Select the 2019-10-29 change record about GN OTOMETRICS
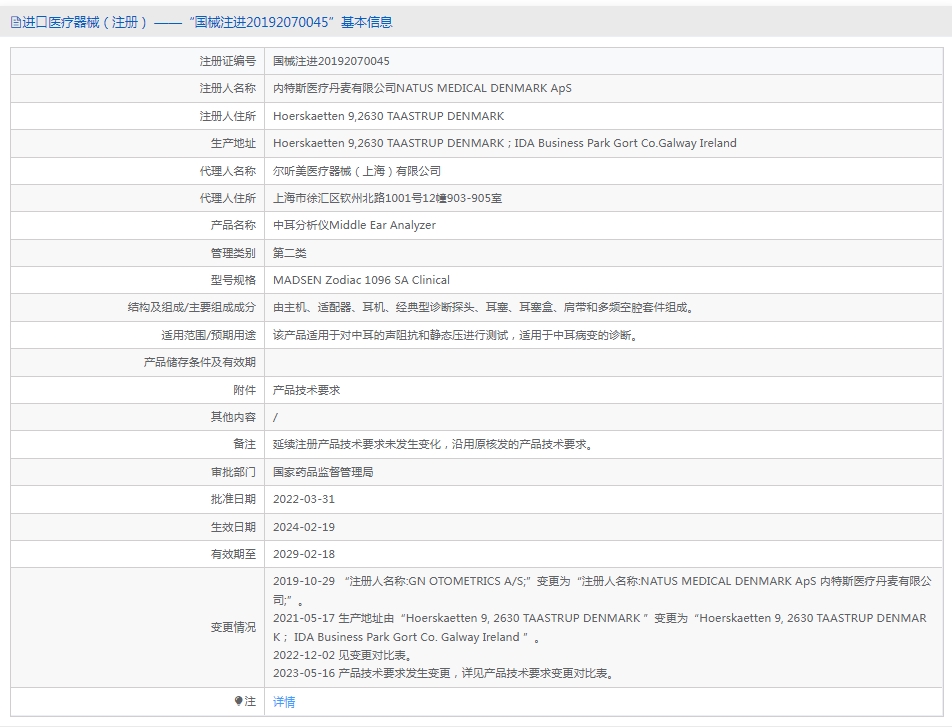Image resolution: width=952 pixels, height=727 pixels. (602, 590)
